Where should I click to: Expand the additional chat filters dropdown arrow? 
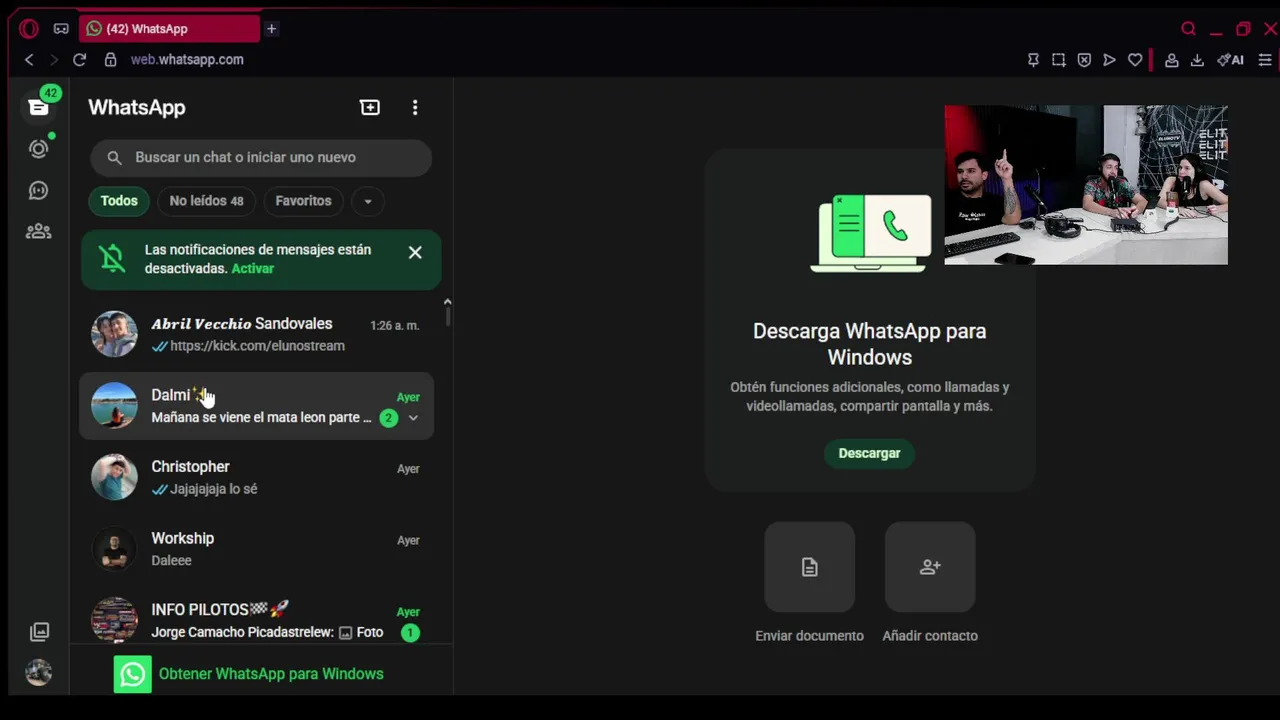[368, 201]
